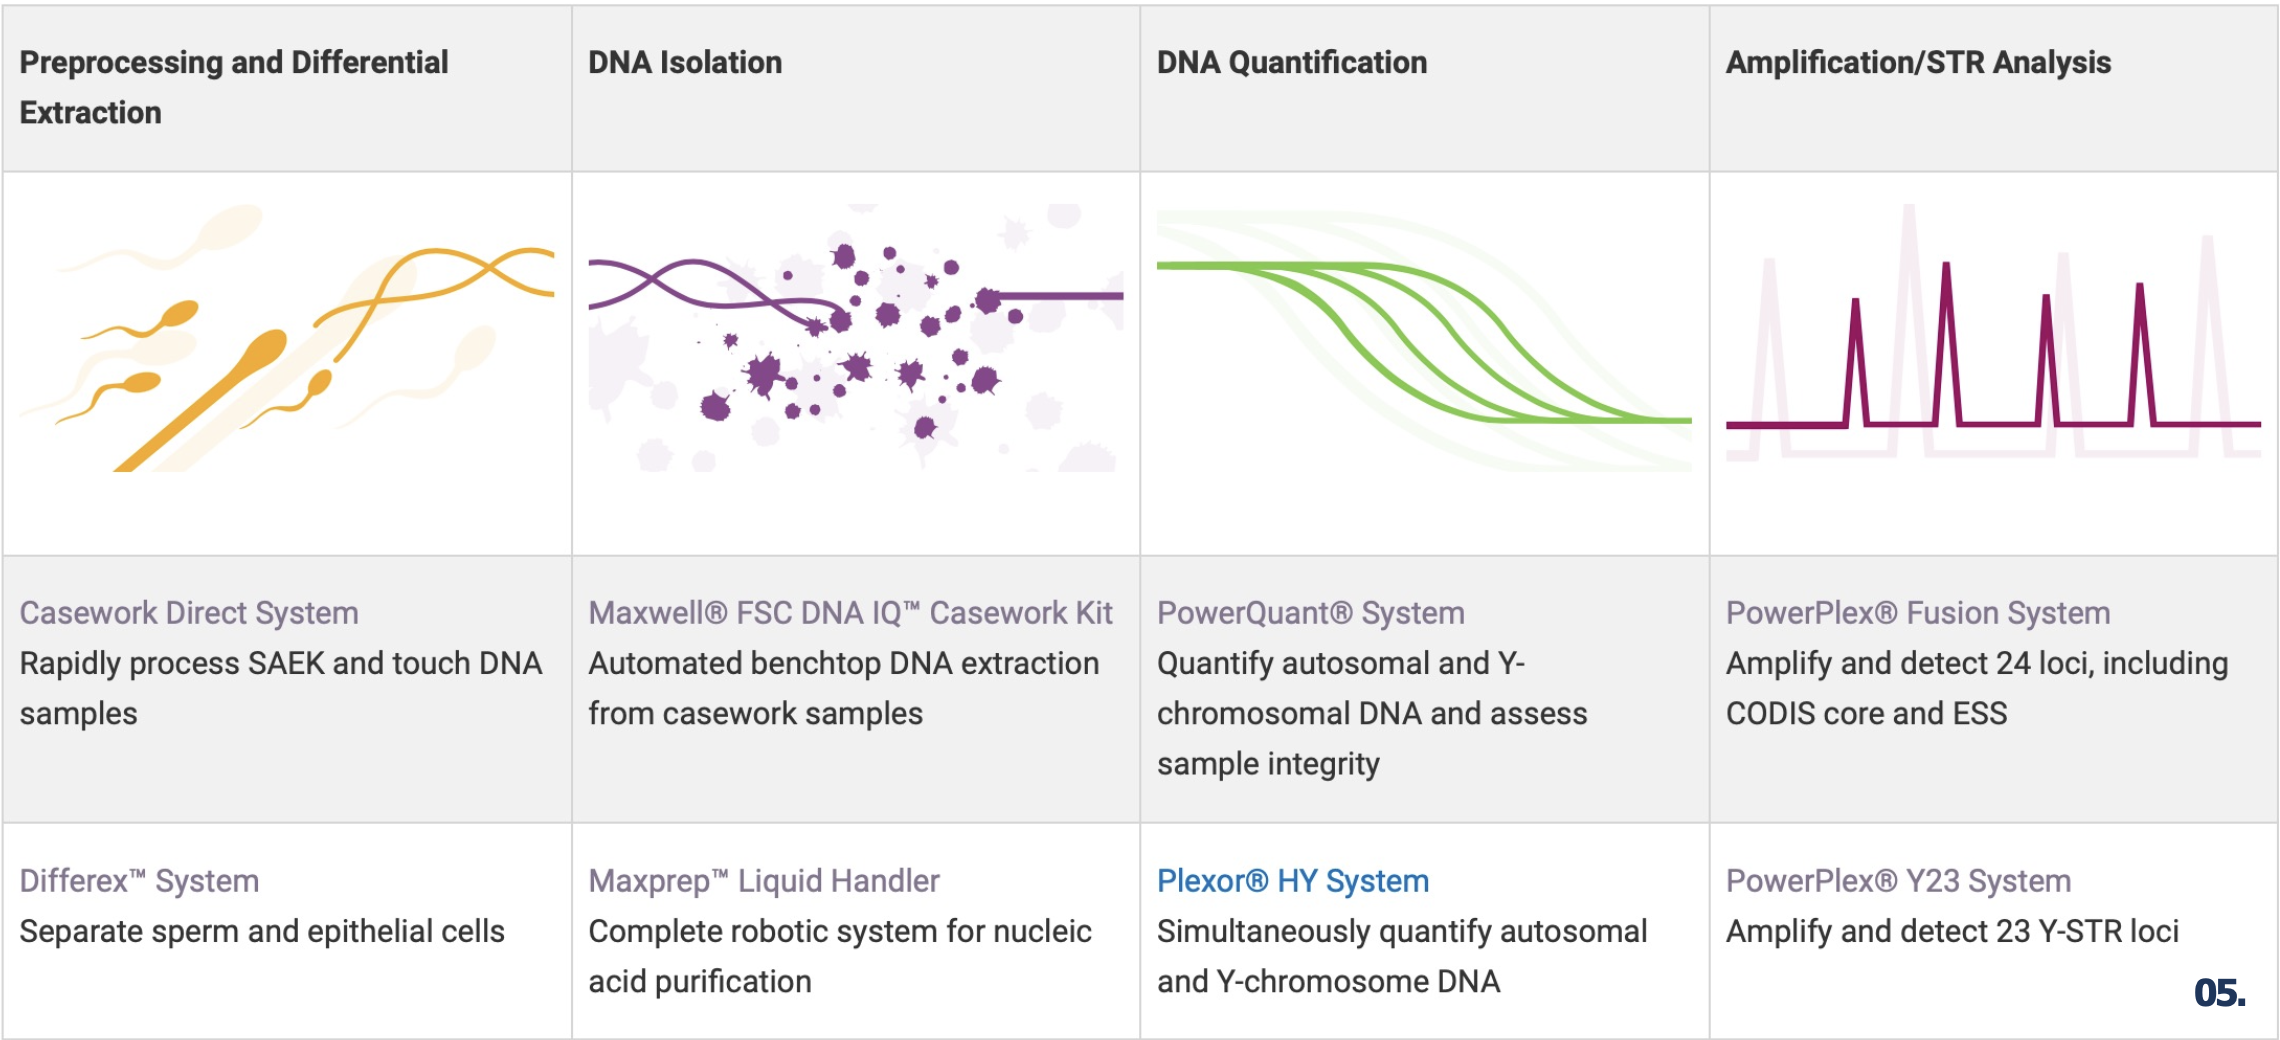
Task: Follow the PowerQuant System link
Action: click(1310, 613)
